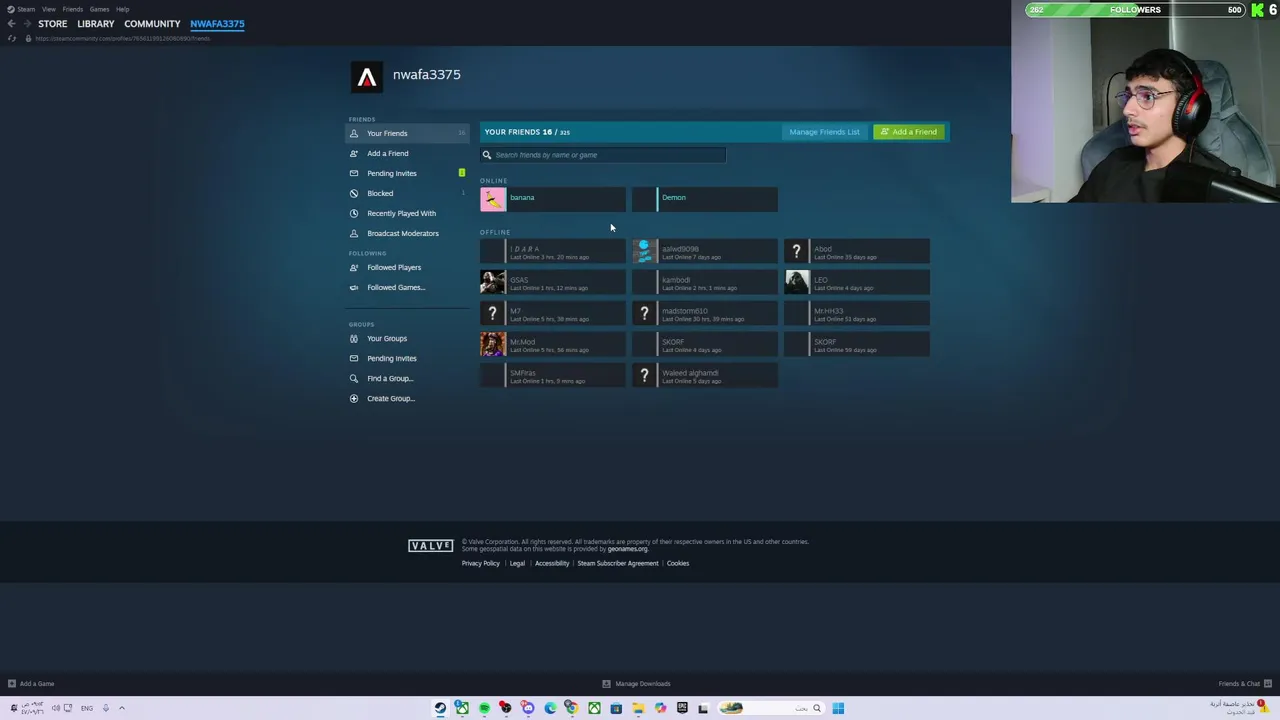The width and height of the screenshot is (1280, 720).
Task: Open the Games menu
Action: point(99,9)
